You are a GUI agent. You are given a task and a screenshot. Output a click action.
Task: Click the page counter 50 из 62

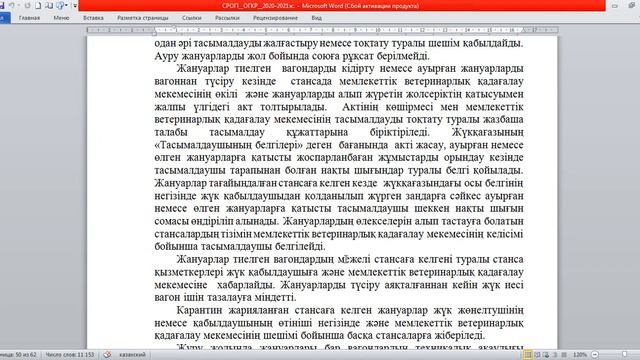pos(18,355)
